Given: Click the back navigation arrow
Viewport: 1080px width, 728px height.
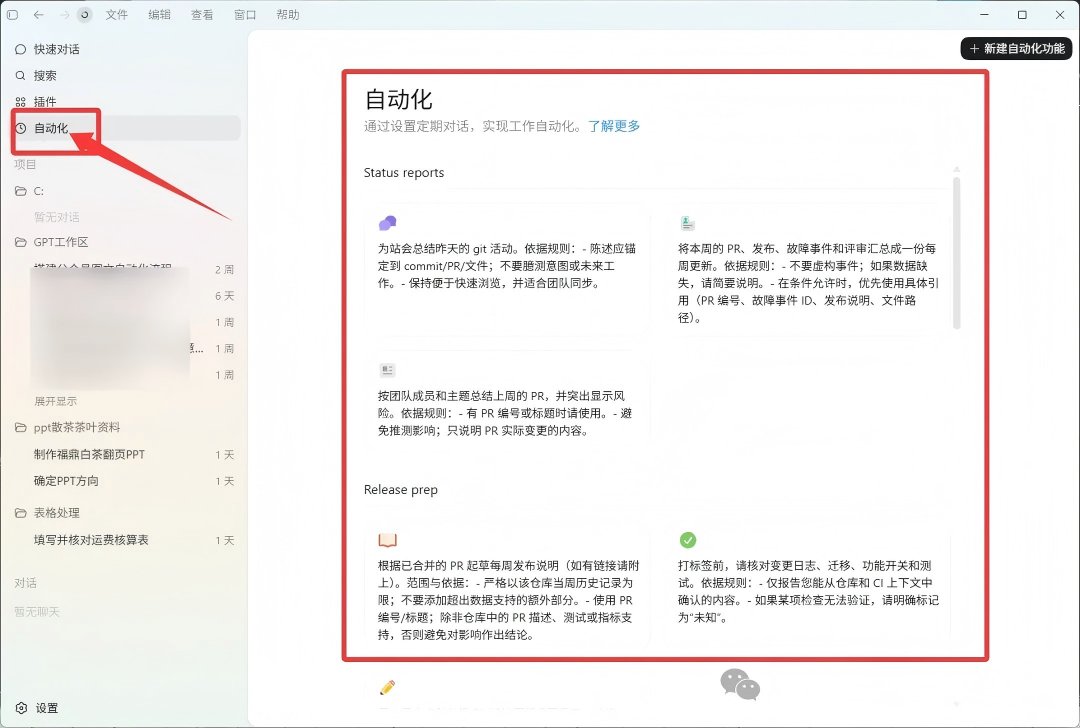Looking at the screenshot, I should [x=39, y=14].
